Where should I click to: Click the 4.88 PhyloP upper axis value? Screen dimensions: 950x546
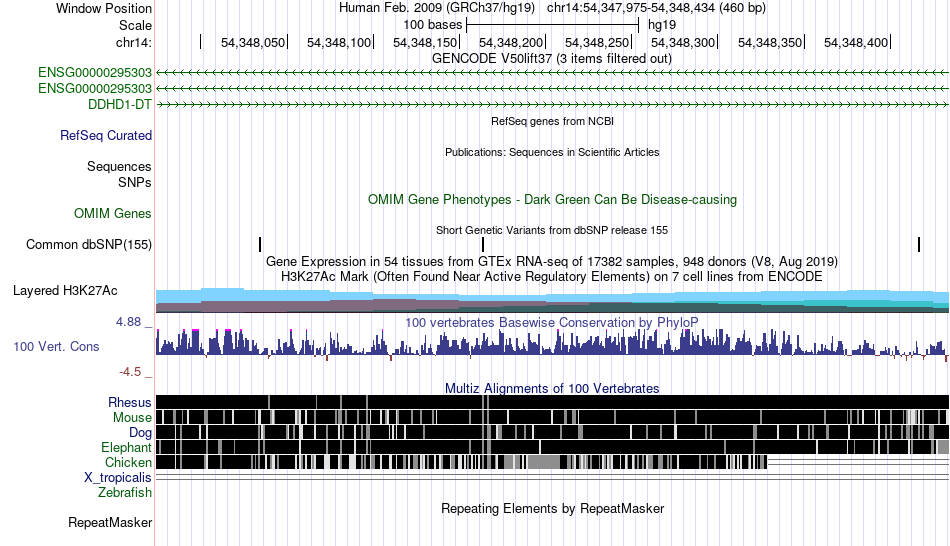[128, 322]
